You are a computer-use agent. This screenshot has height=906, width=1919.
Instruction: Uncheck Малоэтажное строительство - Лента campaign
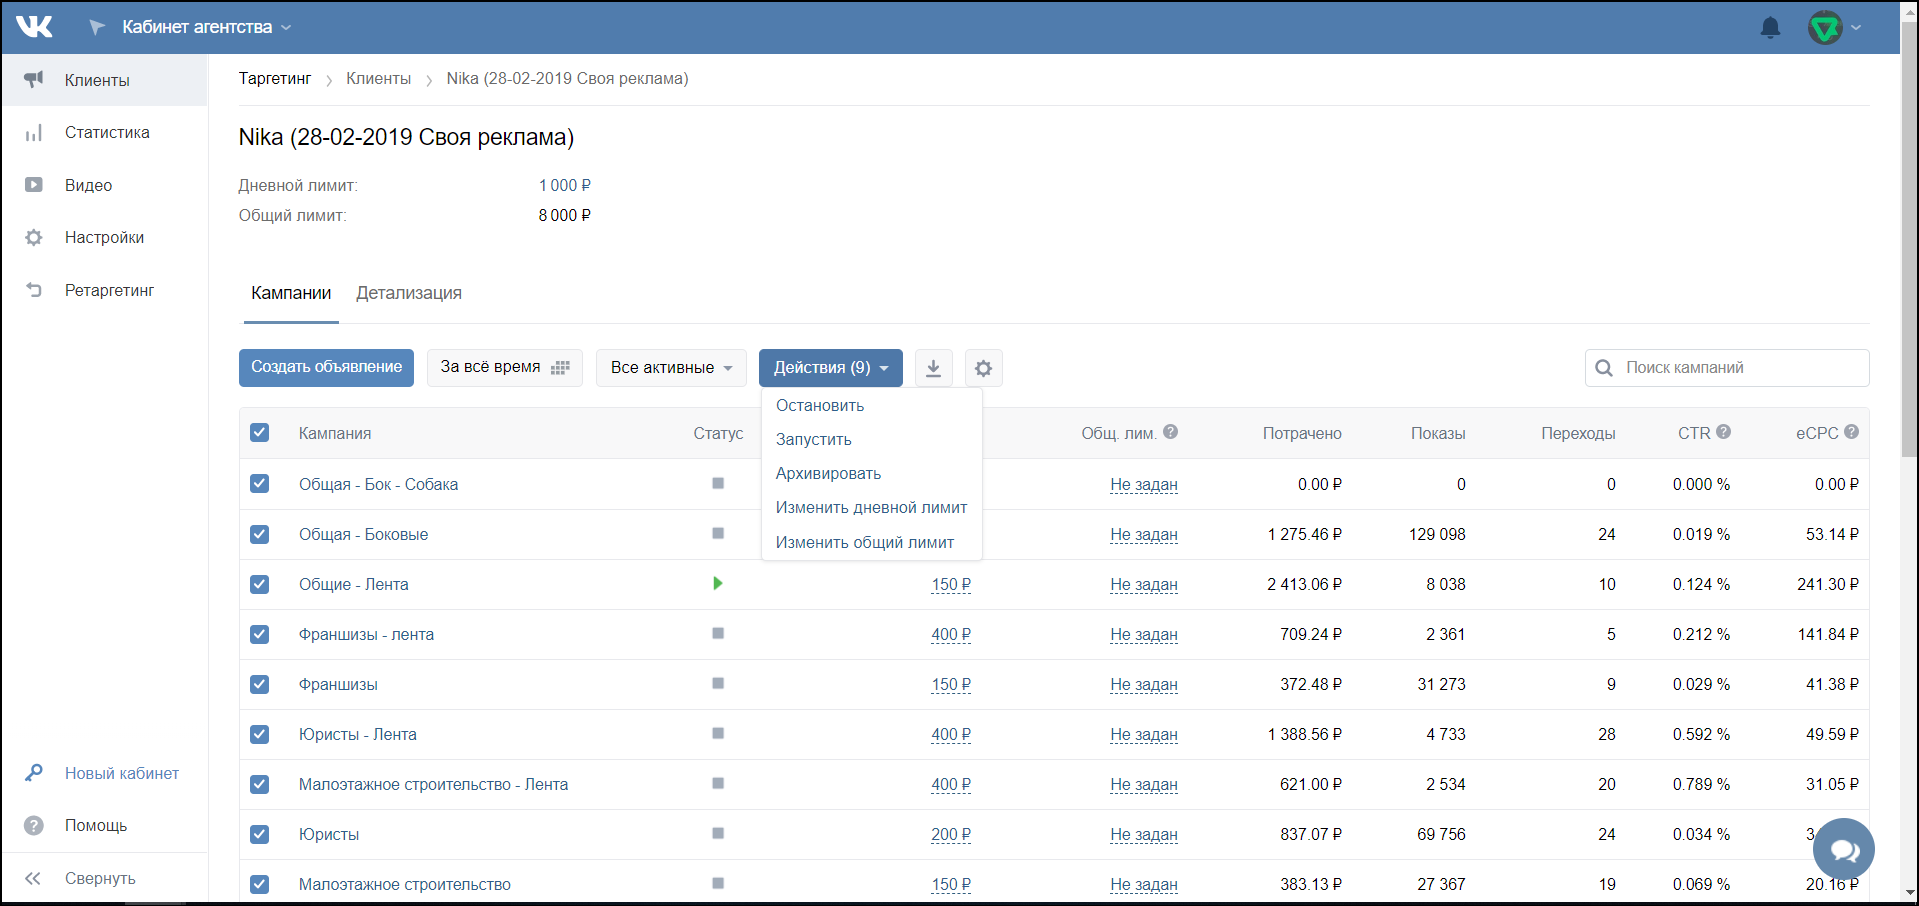pyautogui.click(x=260, y=784)
